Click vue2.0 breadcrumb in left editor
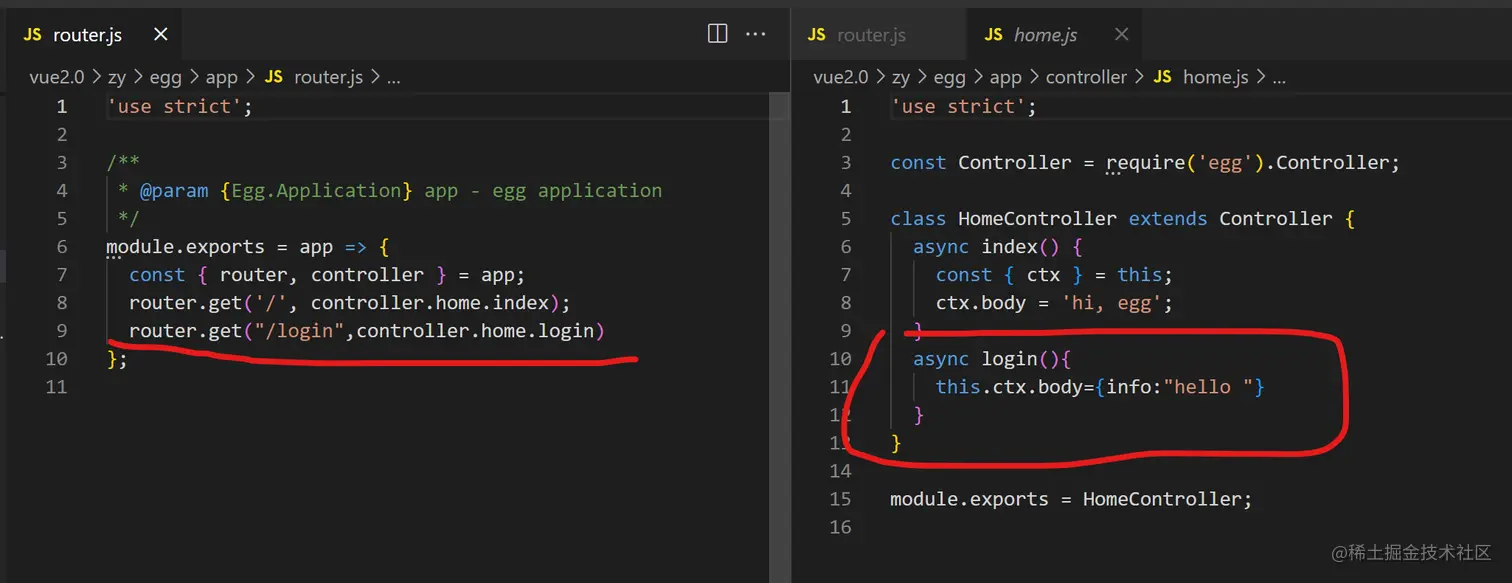This screenshot has height=583, width=1512. coord(56,77)
